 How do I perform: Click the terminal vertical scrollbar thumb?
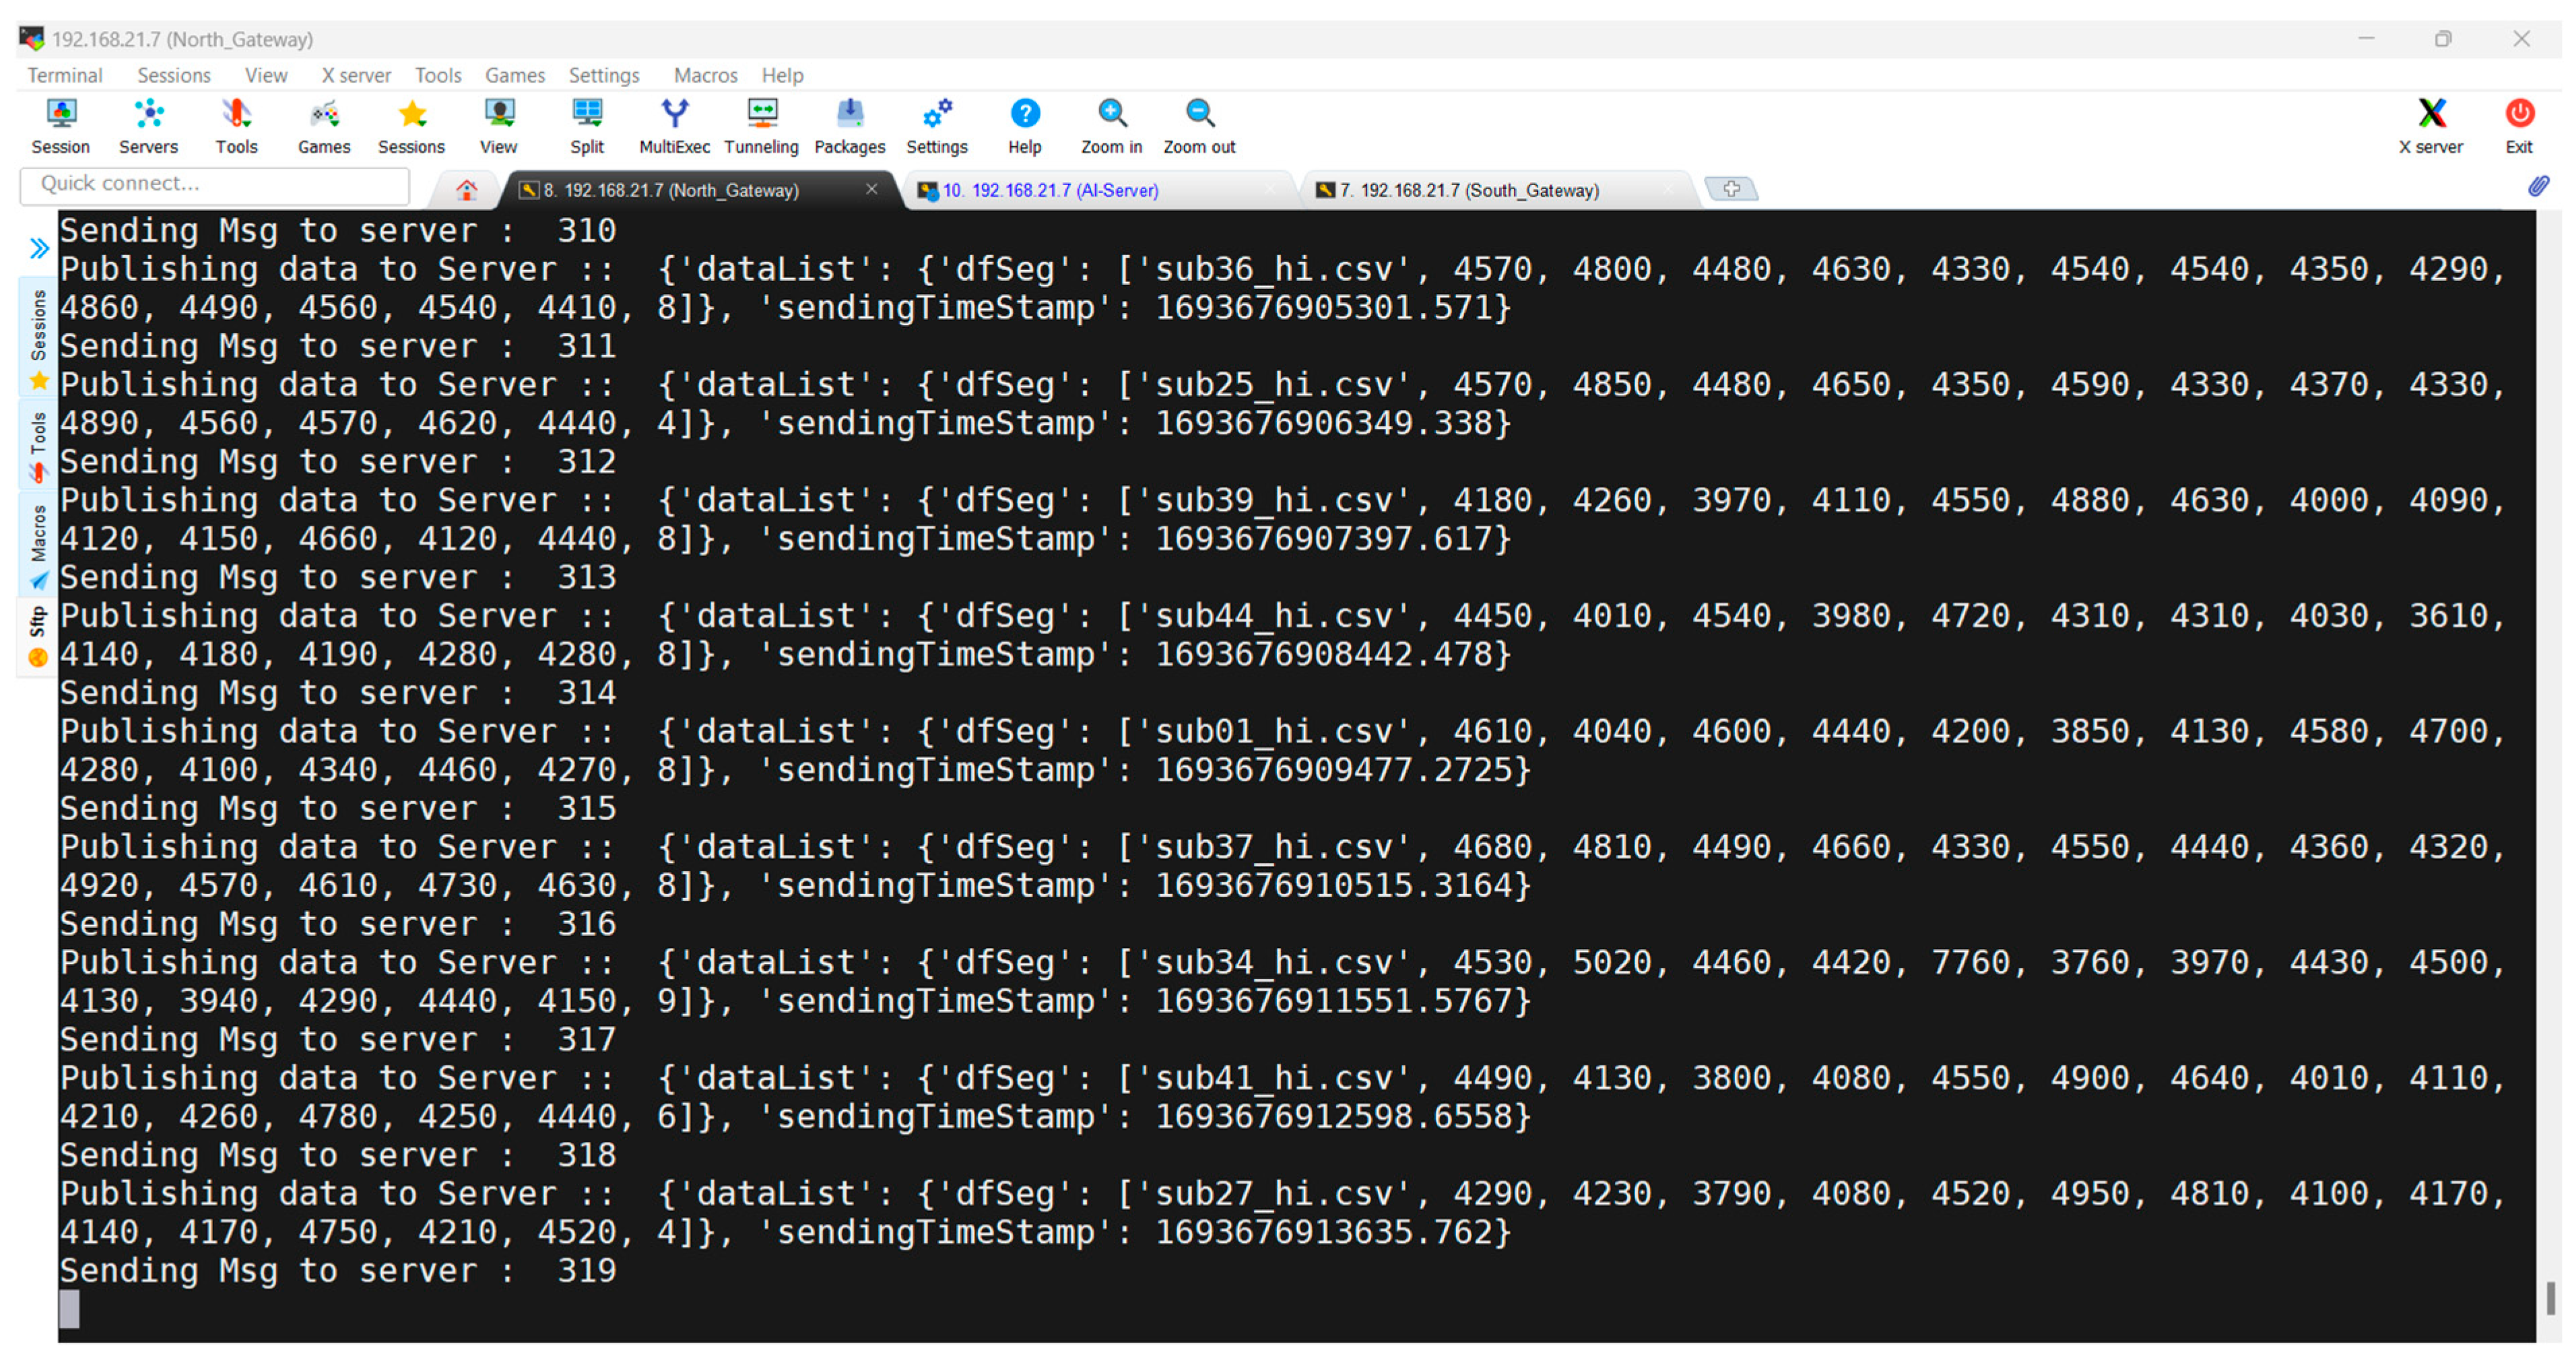coord(2551,1298)
